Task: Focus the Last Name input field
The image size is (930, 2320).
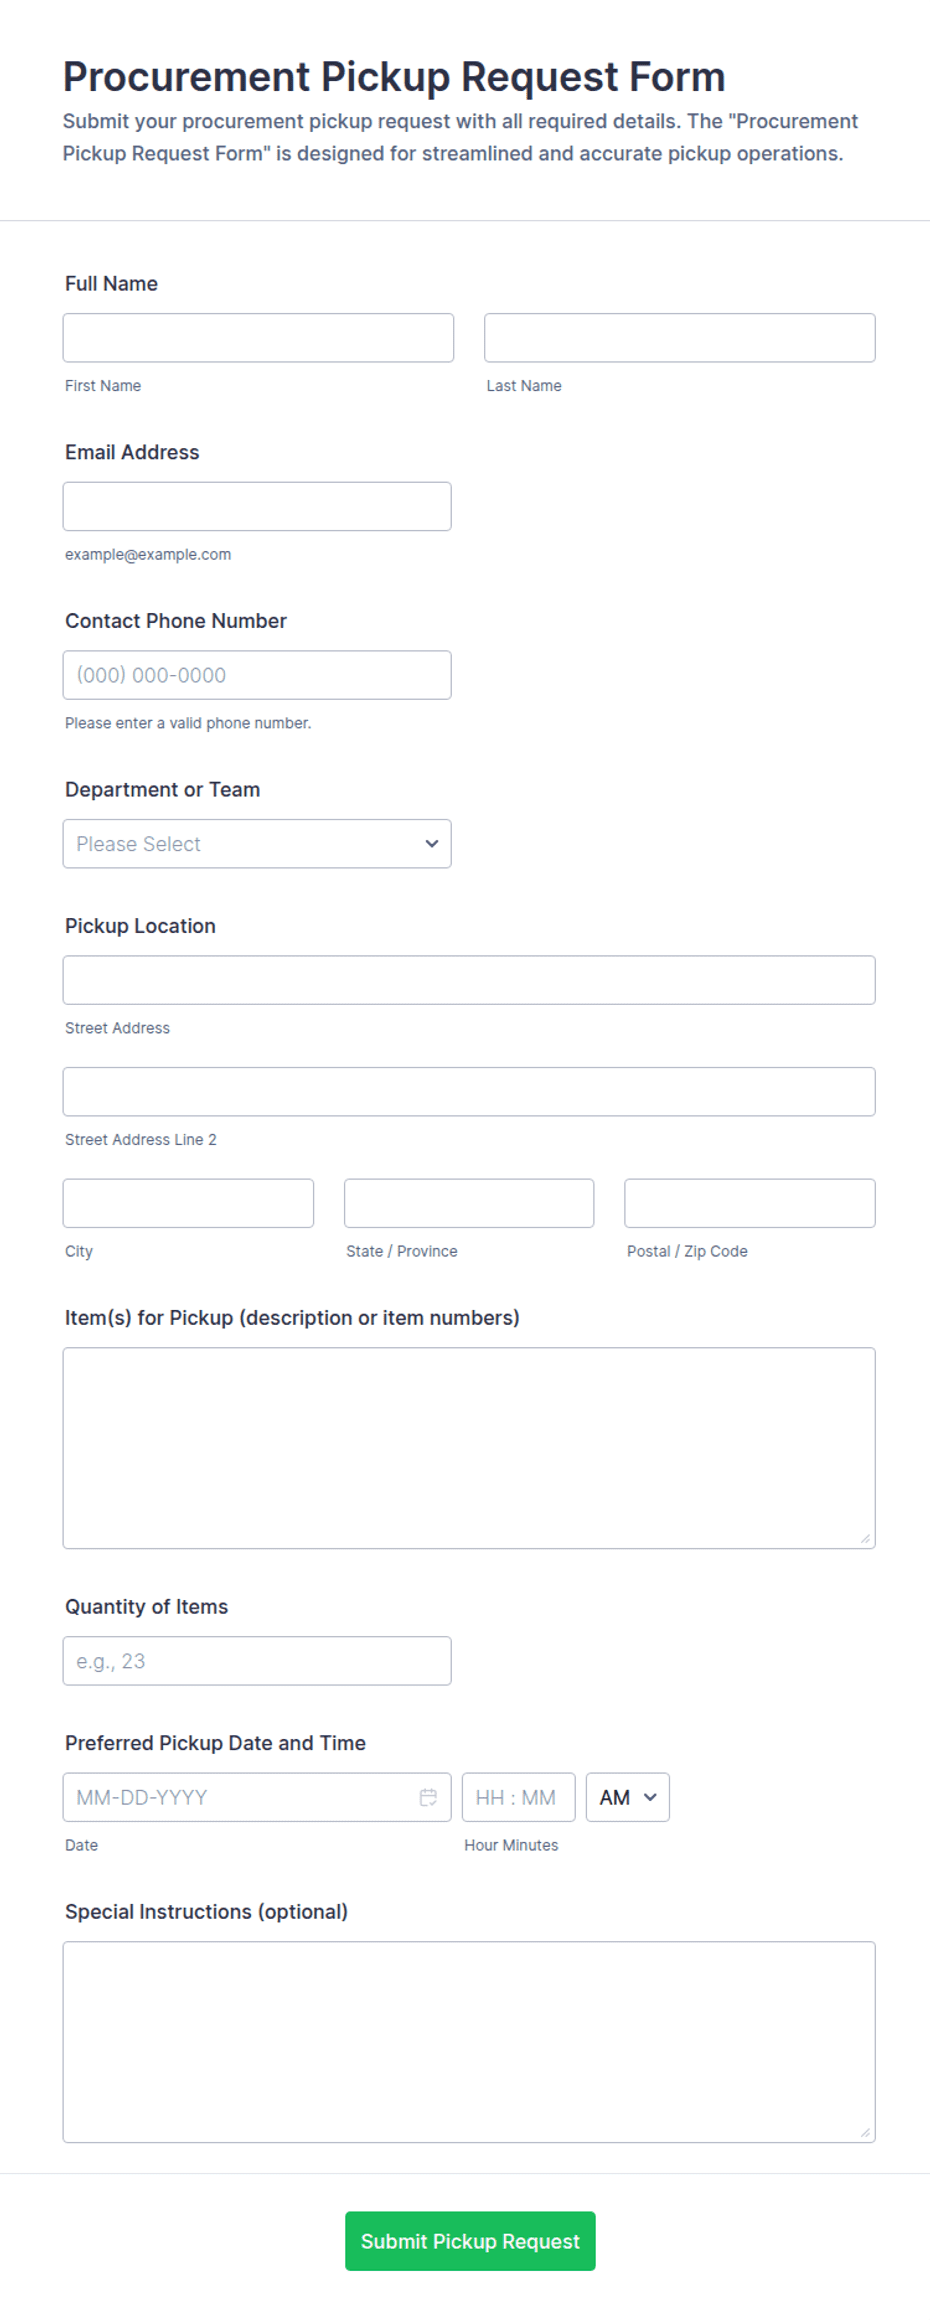Action: pos(680,338)
